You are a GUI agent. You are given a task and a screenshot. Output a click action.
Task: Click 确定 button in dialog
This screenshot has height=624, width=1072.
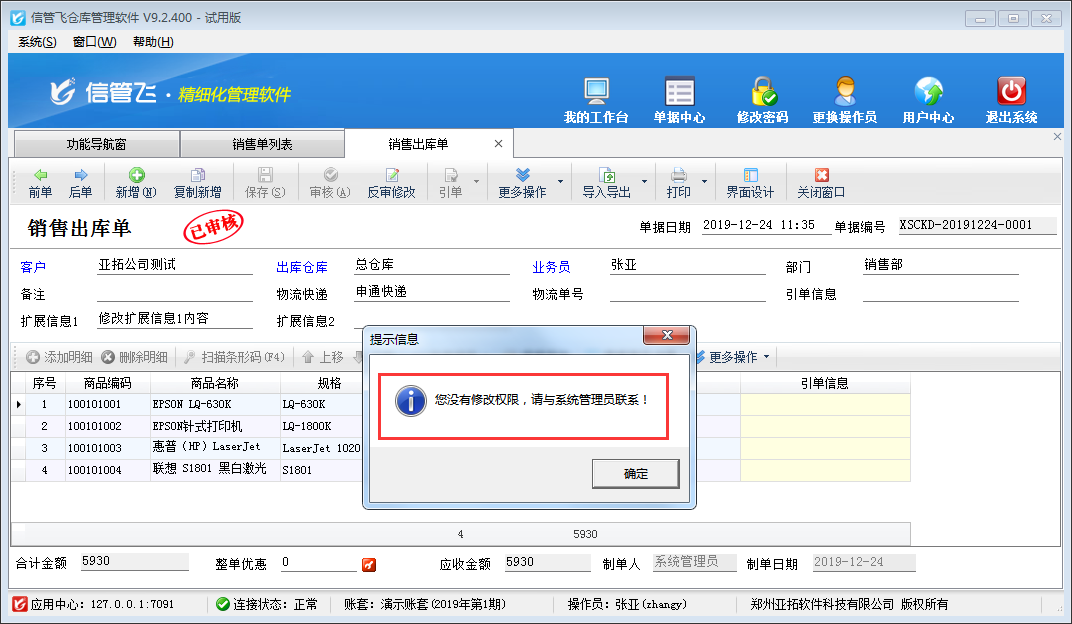pyautogui.click(x=635, y=474)
